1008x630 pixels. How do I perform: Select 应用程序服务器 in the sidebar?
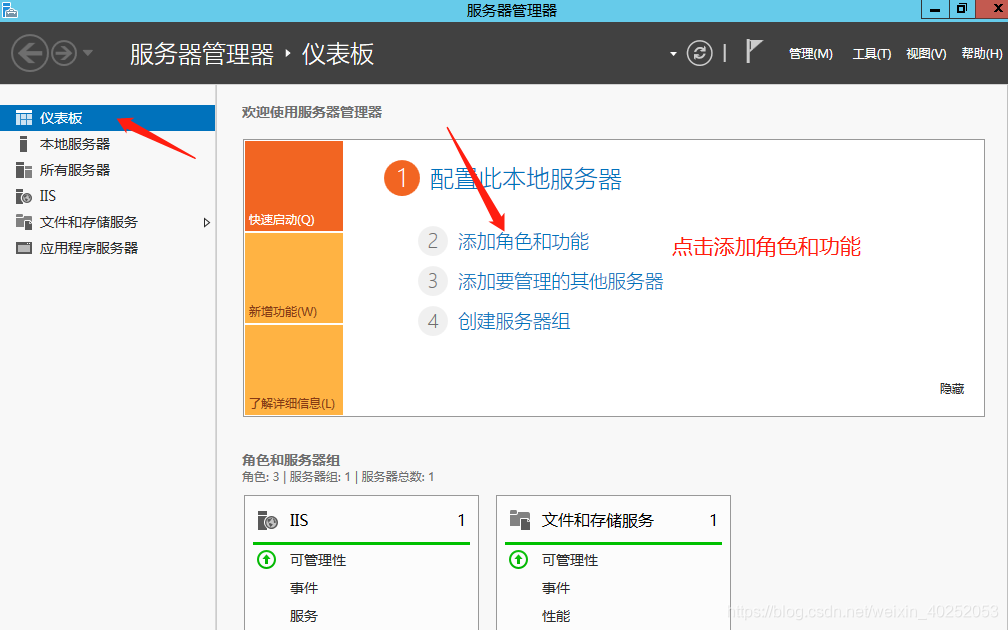tap(107, 248)
